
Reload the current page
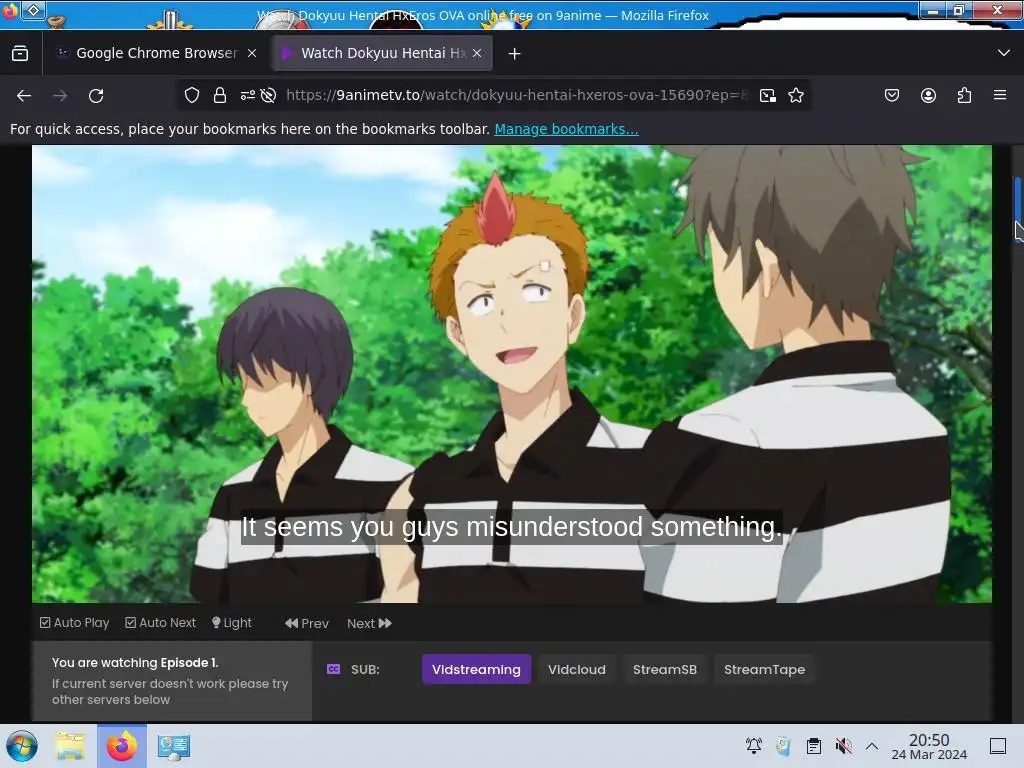(96, 95)
